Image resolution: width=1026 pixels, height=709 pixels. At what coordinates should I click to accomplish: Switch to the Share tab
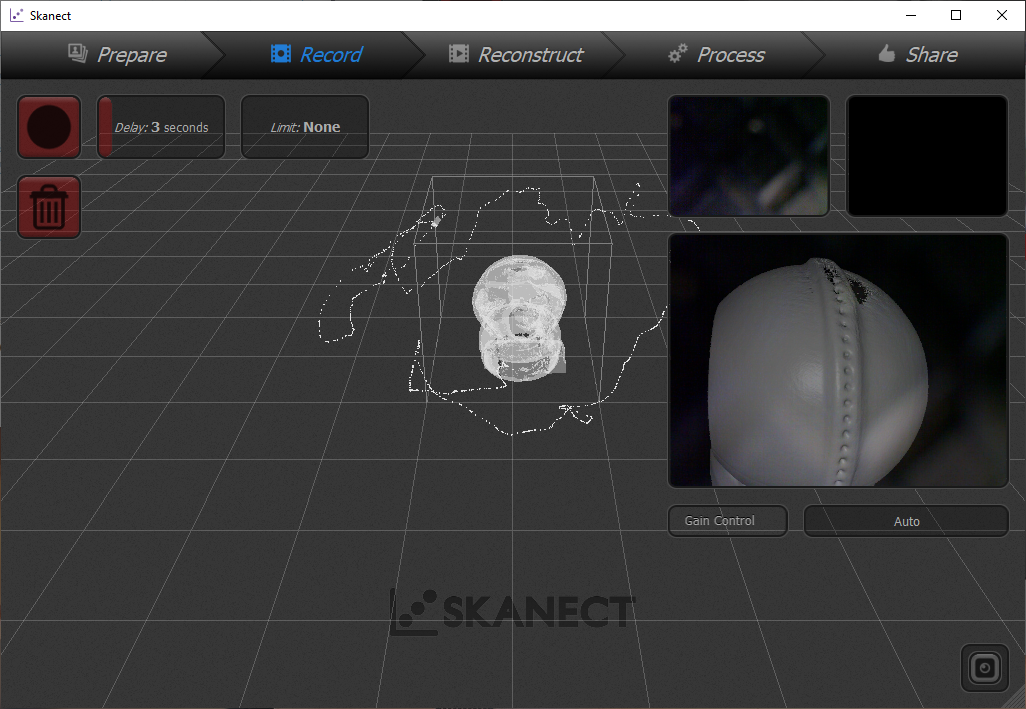click(917, 55)
